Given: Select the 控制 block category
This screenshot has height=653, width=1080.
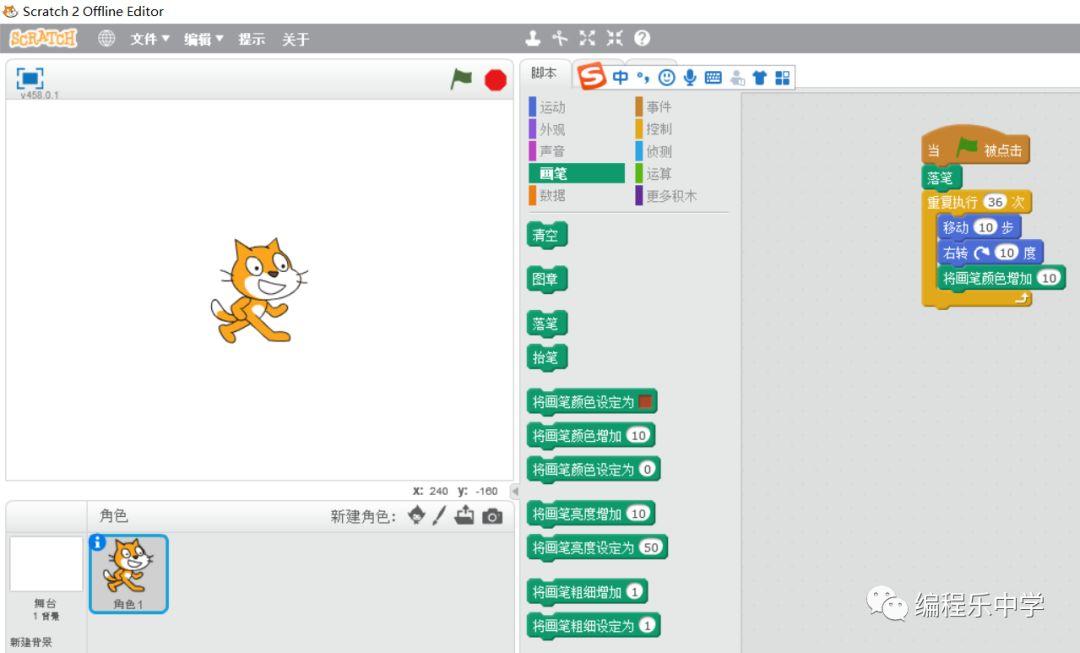Looking at the screenshot, I should [654, 129].
